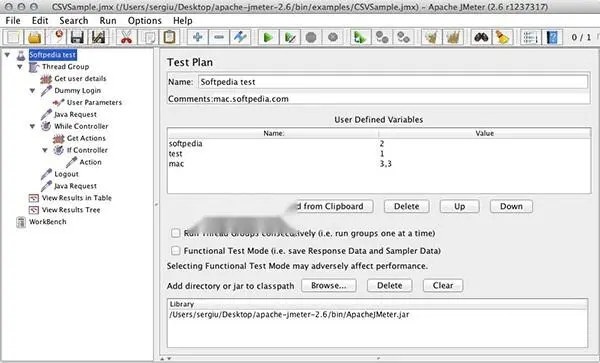
Task: Enable Functional Test Mode checkbox
Action: pyautogui.click(x=176, y=251)
